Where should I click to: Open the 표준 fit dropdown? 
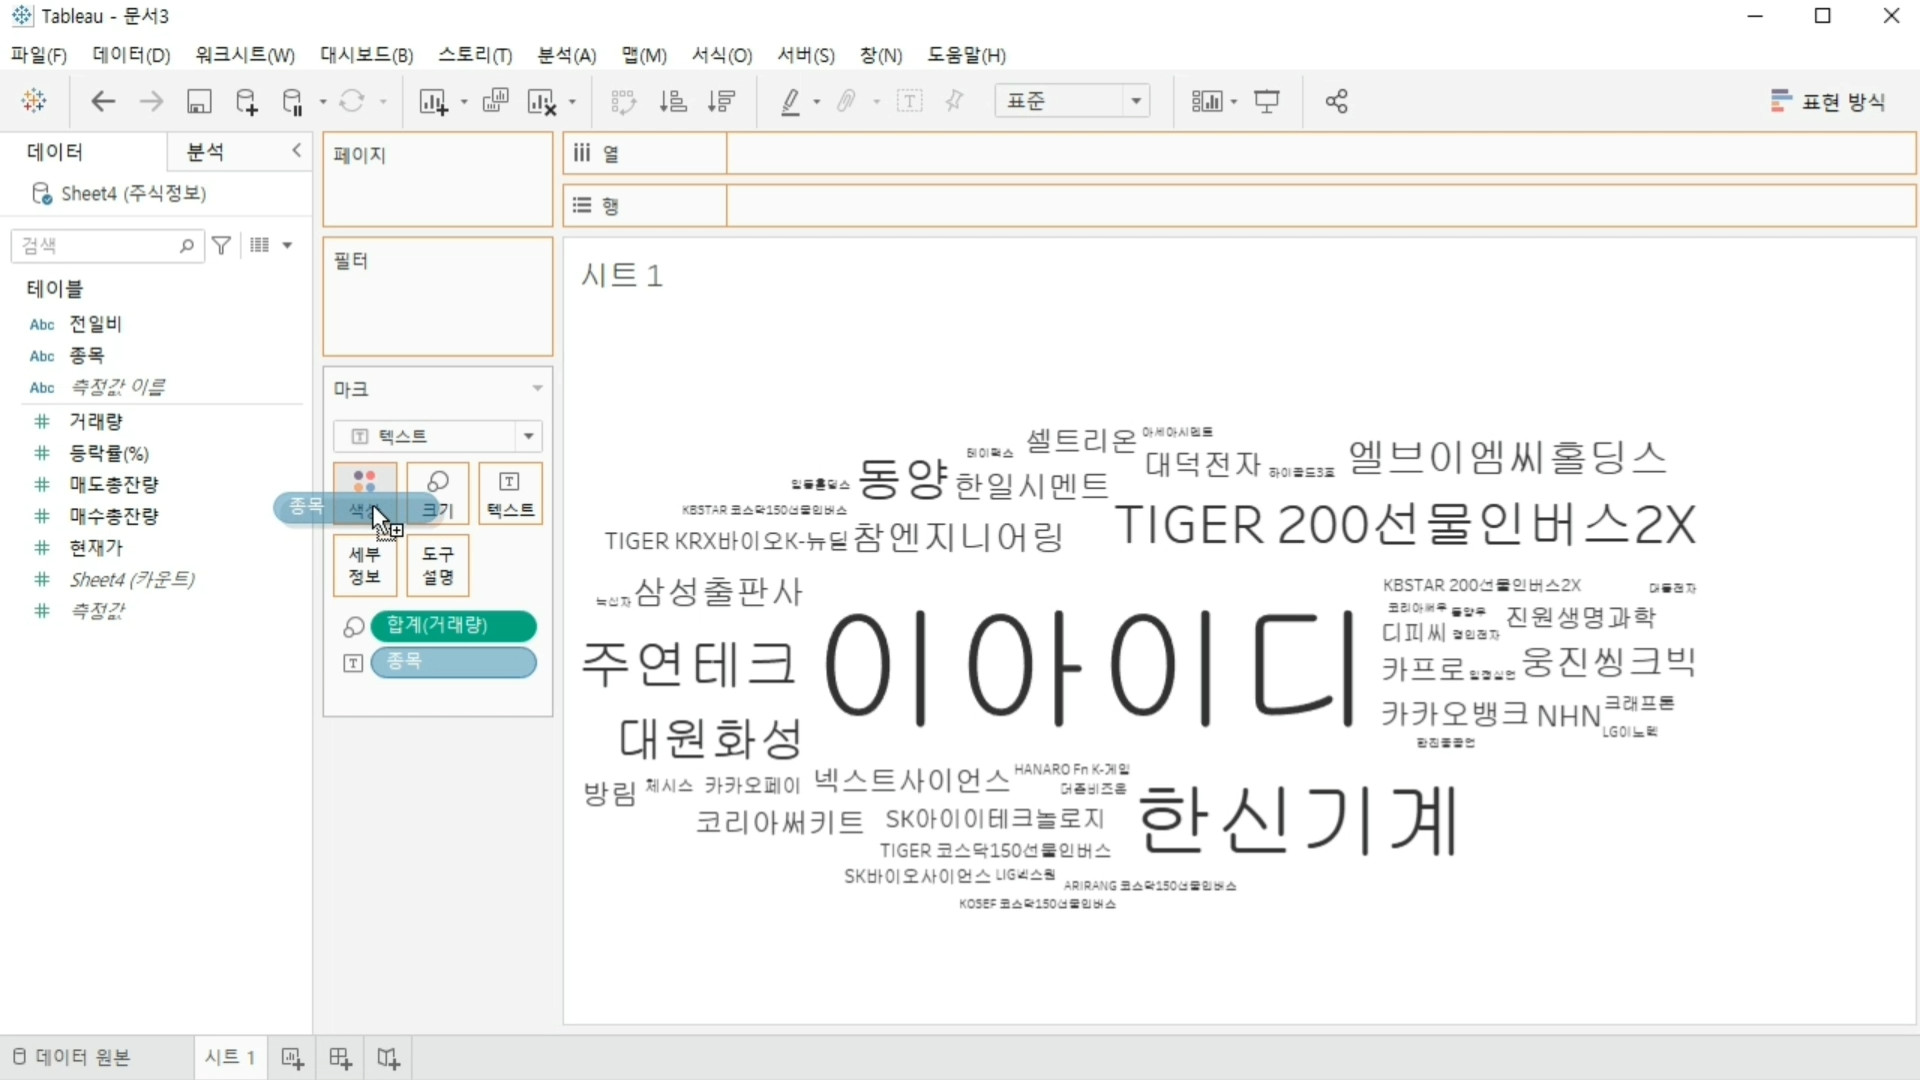tap(1136, 101)
